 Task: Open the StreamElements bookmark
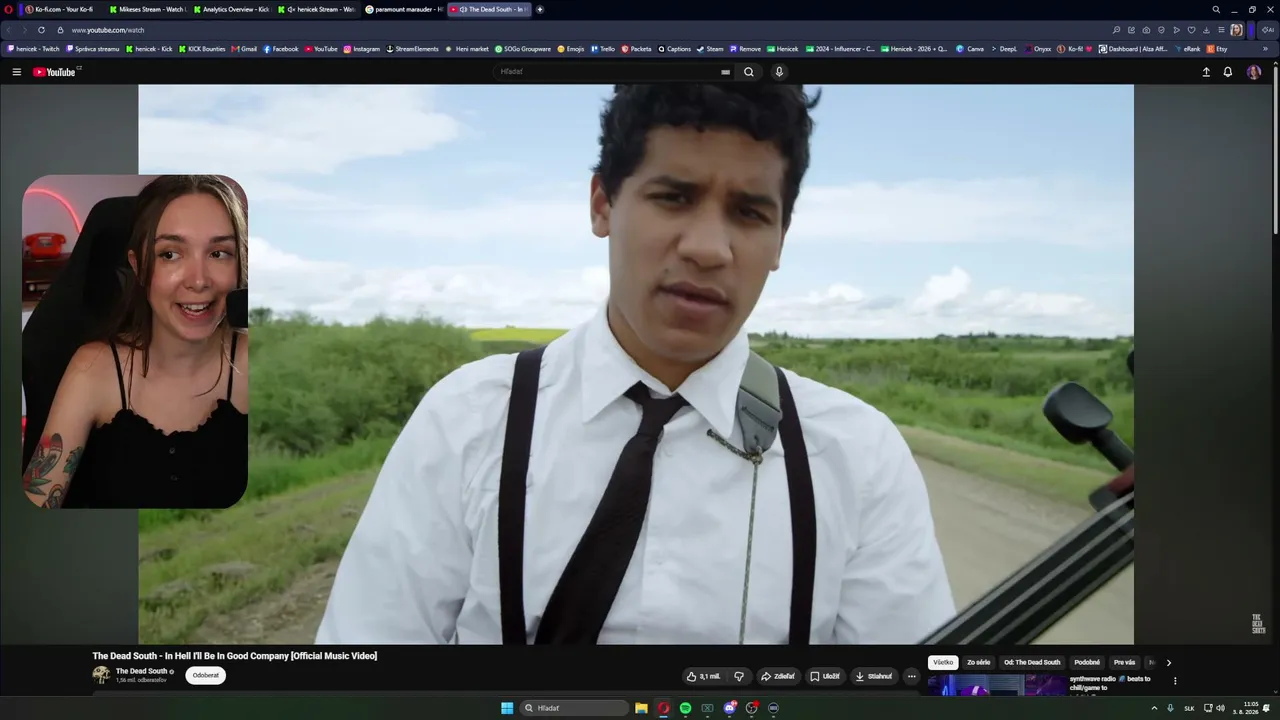(x=414, y=48)
